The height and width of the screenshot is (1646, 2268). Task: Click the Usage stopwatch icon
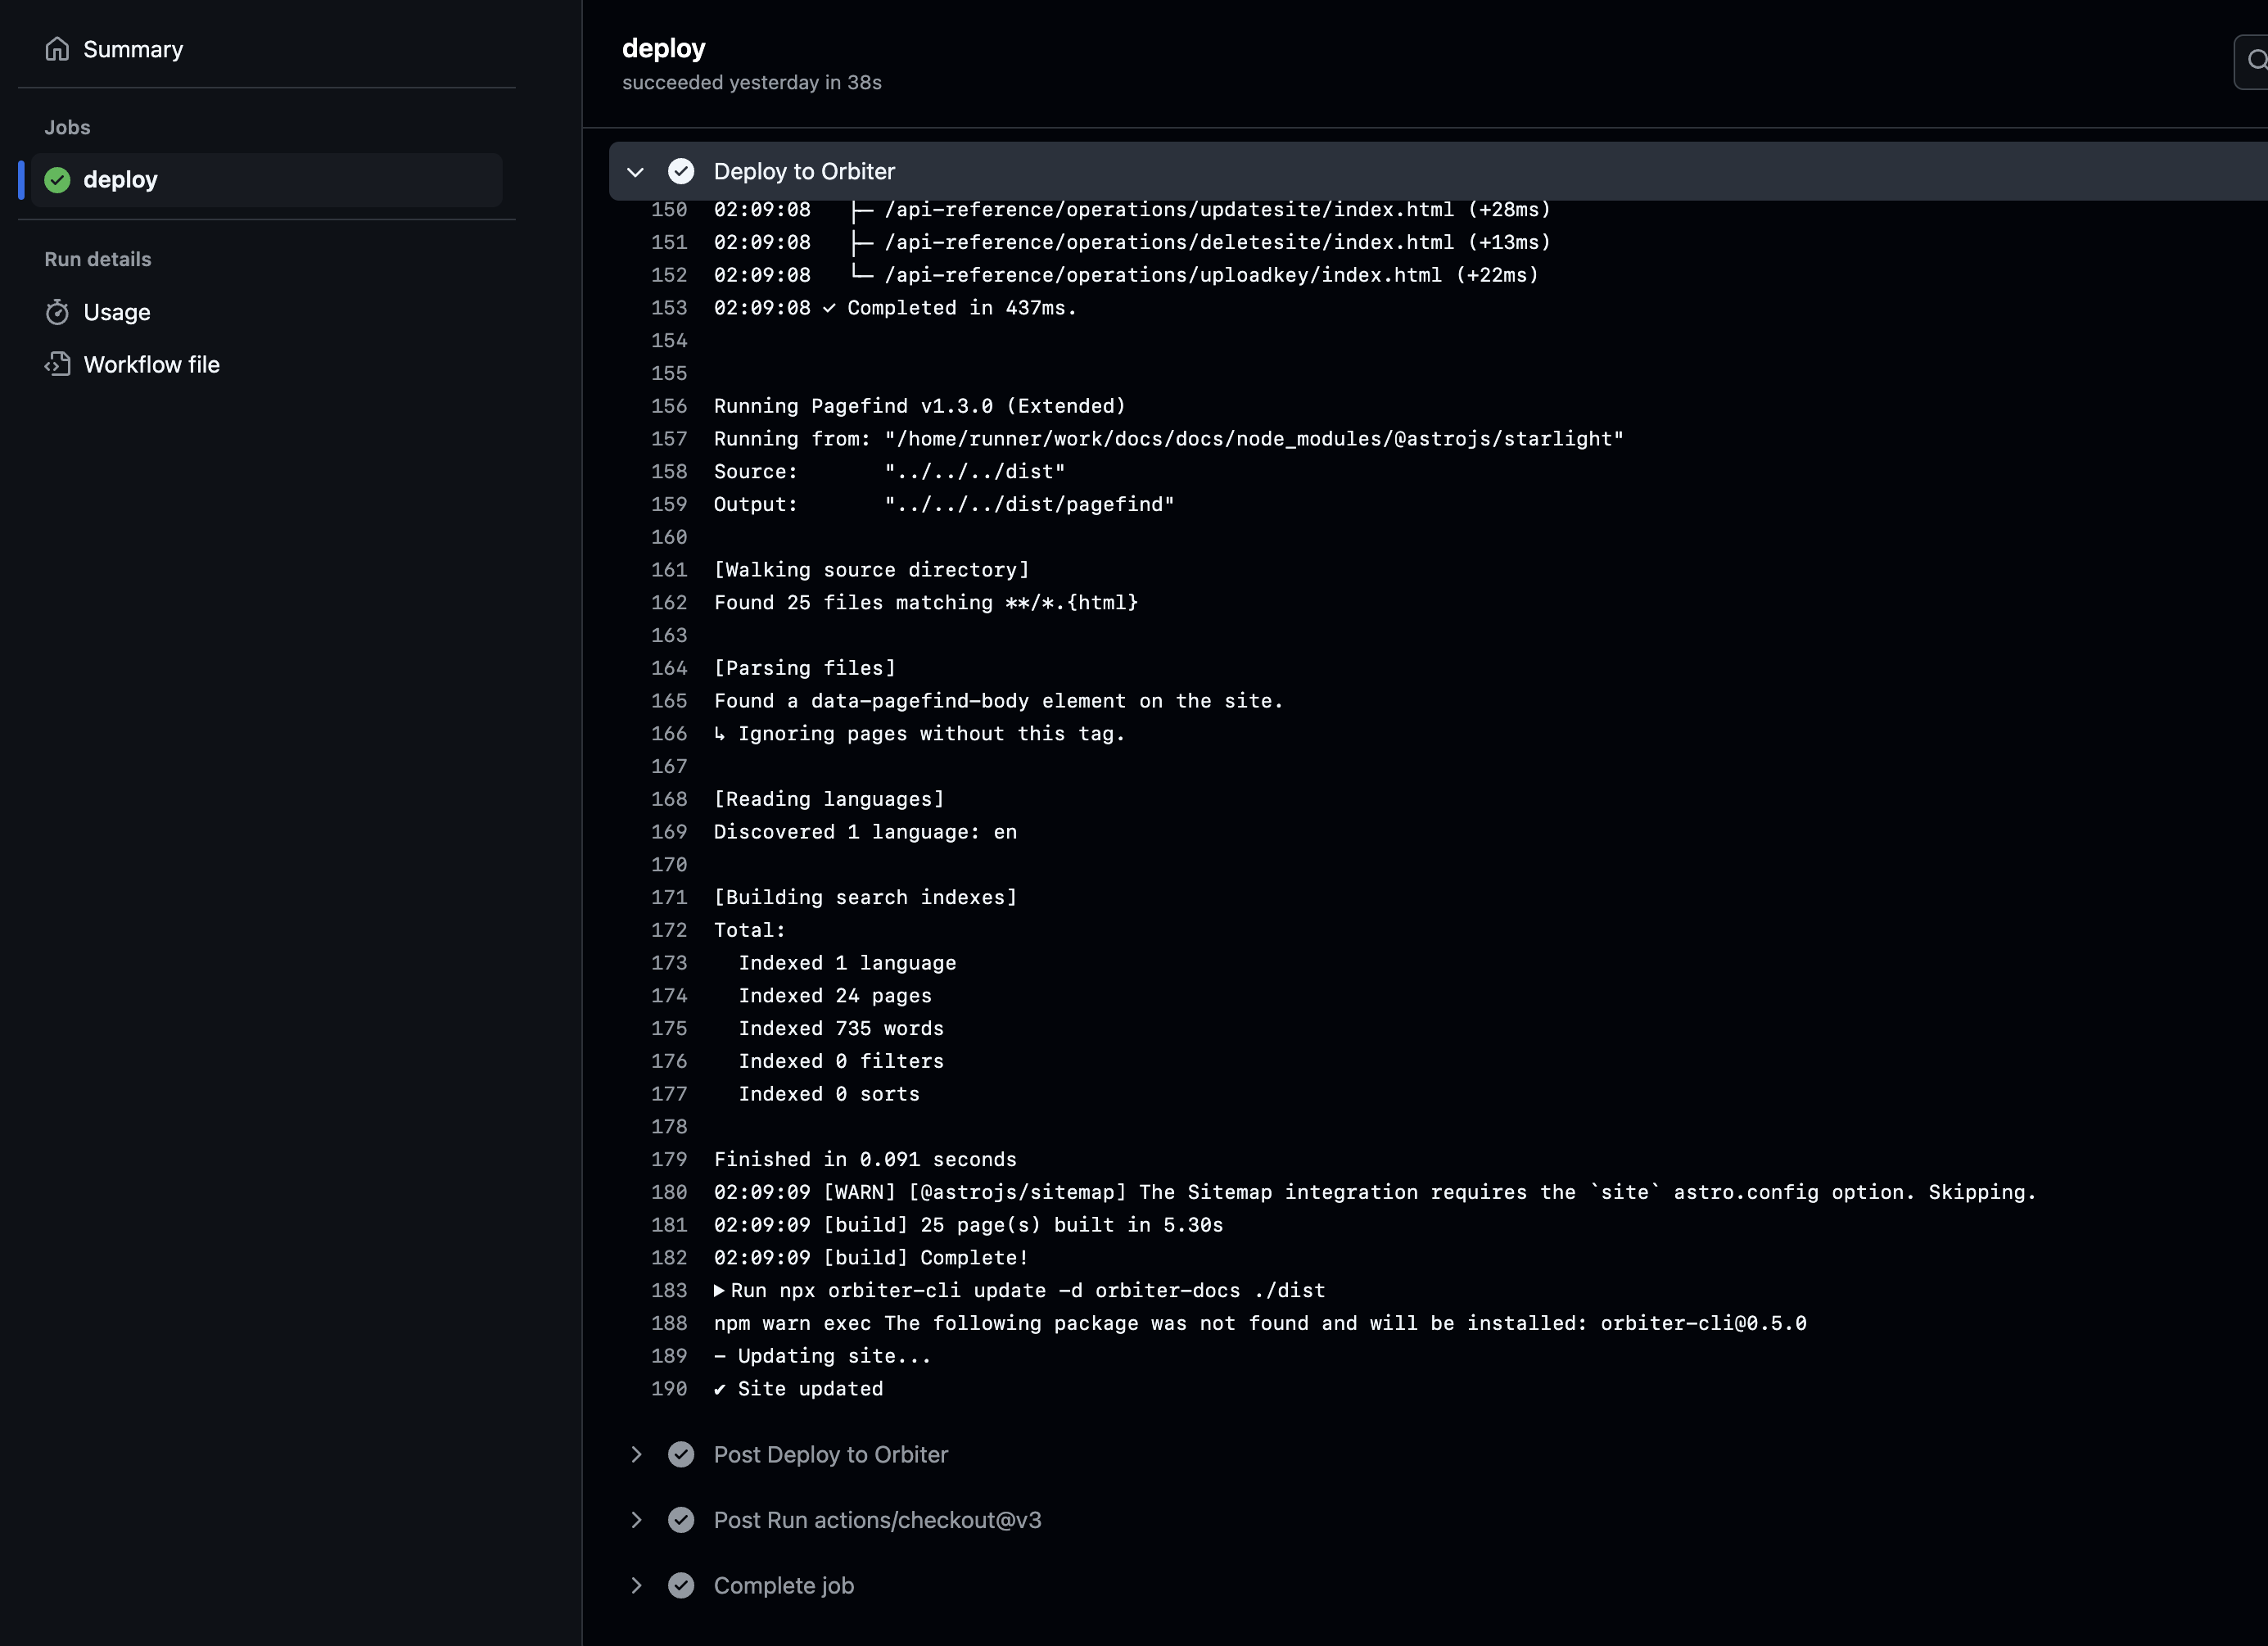point(57,312)
